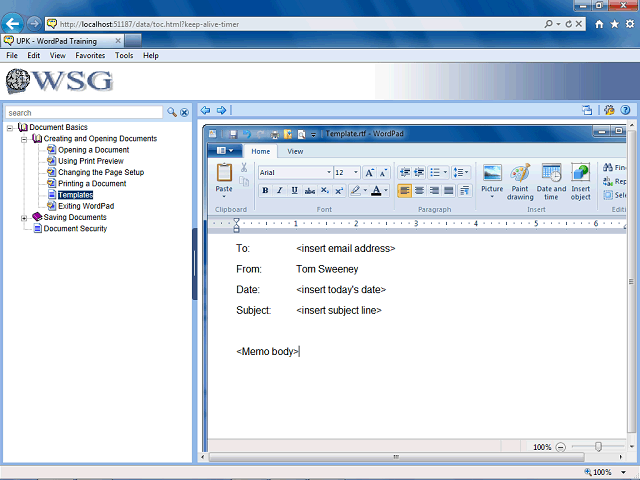The height and width of the screenshot is (480, 640).
Task: Open the Using Print Preview topic
Action: (x=91, y=161)
